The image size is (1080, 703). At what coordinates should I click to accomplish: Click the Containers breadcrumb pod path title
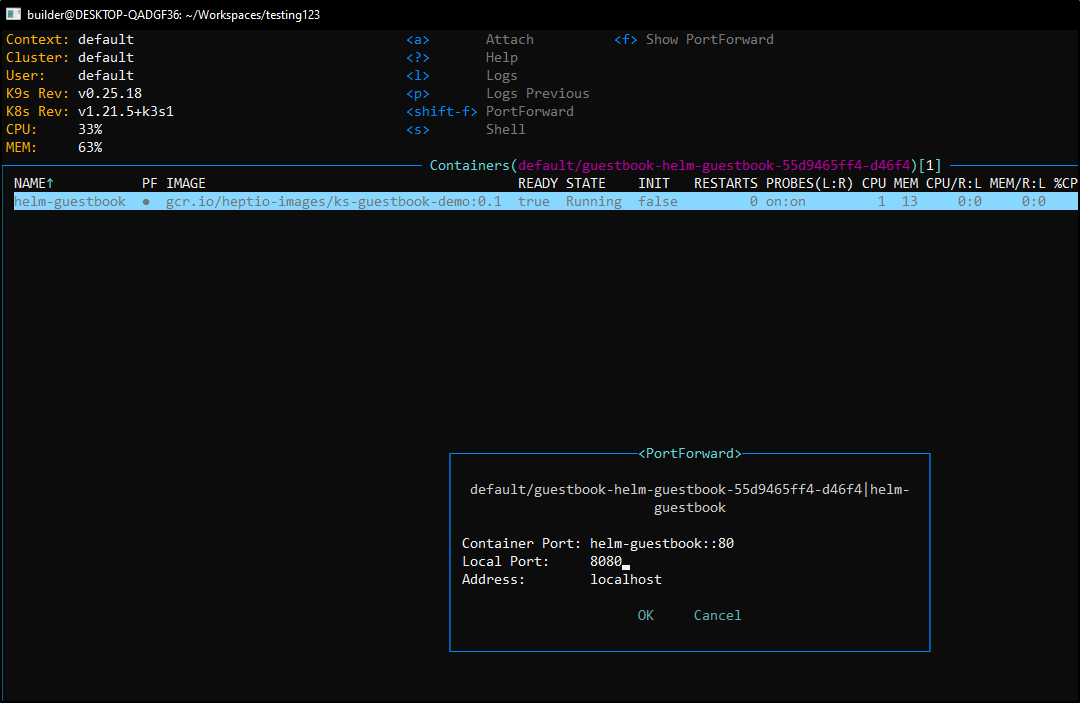point(685,165)
